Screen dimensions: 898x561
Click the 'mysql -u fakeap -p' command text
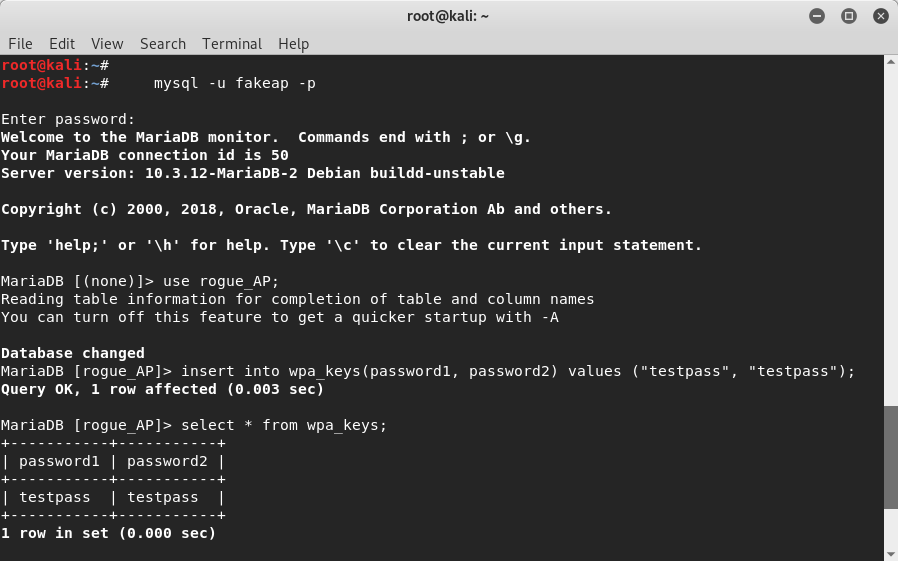click(x=235, y=84)
